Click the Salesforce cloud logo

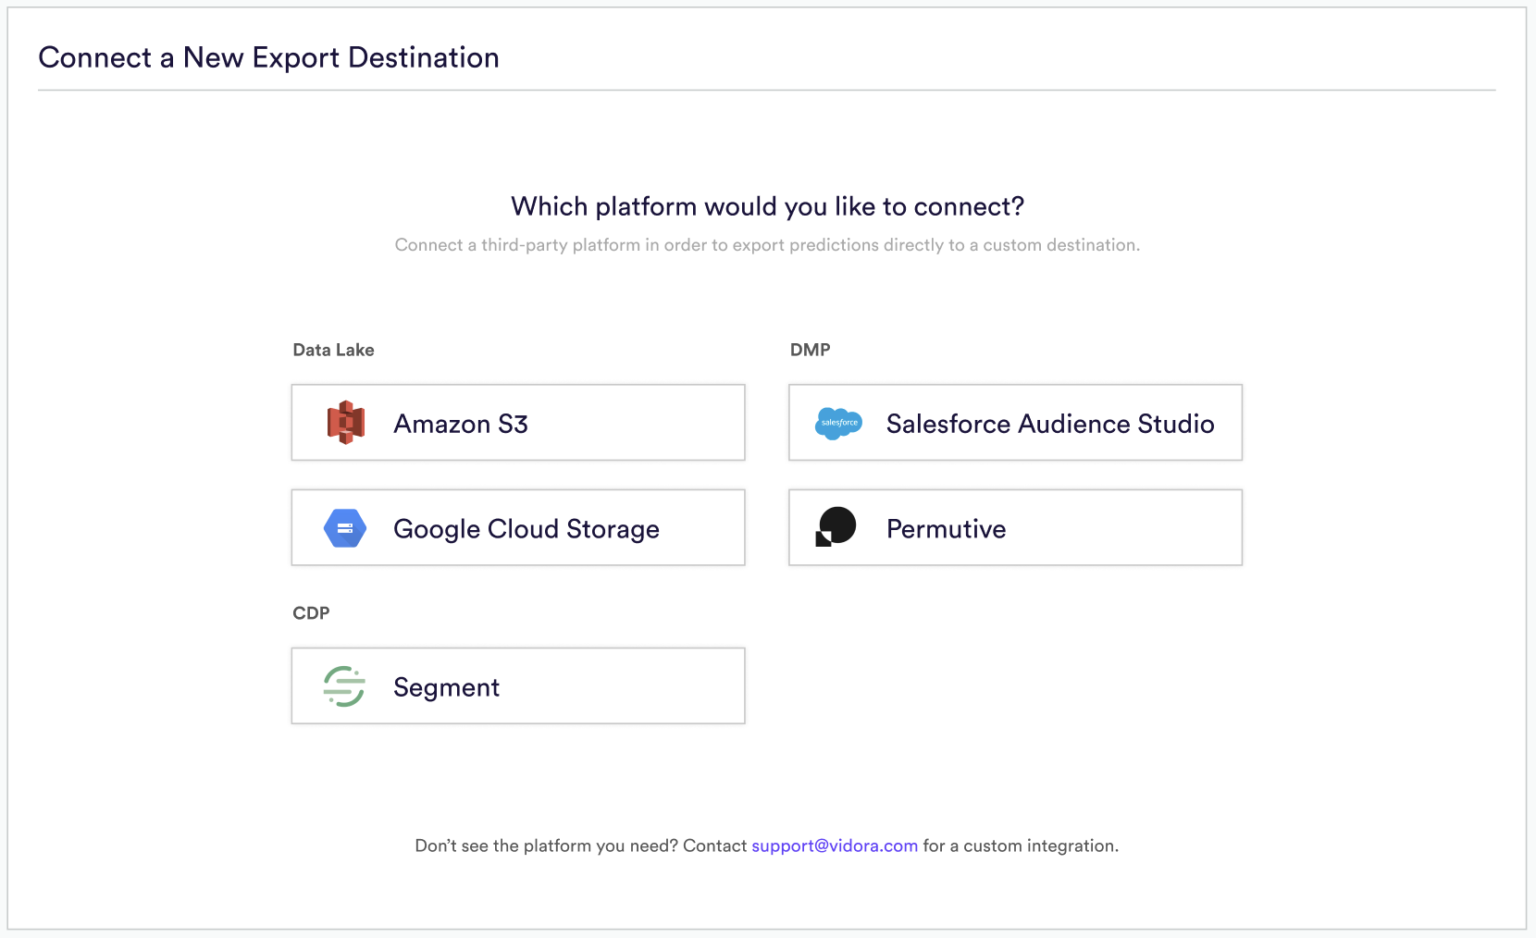point(839,423)
